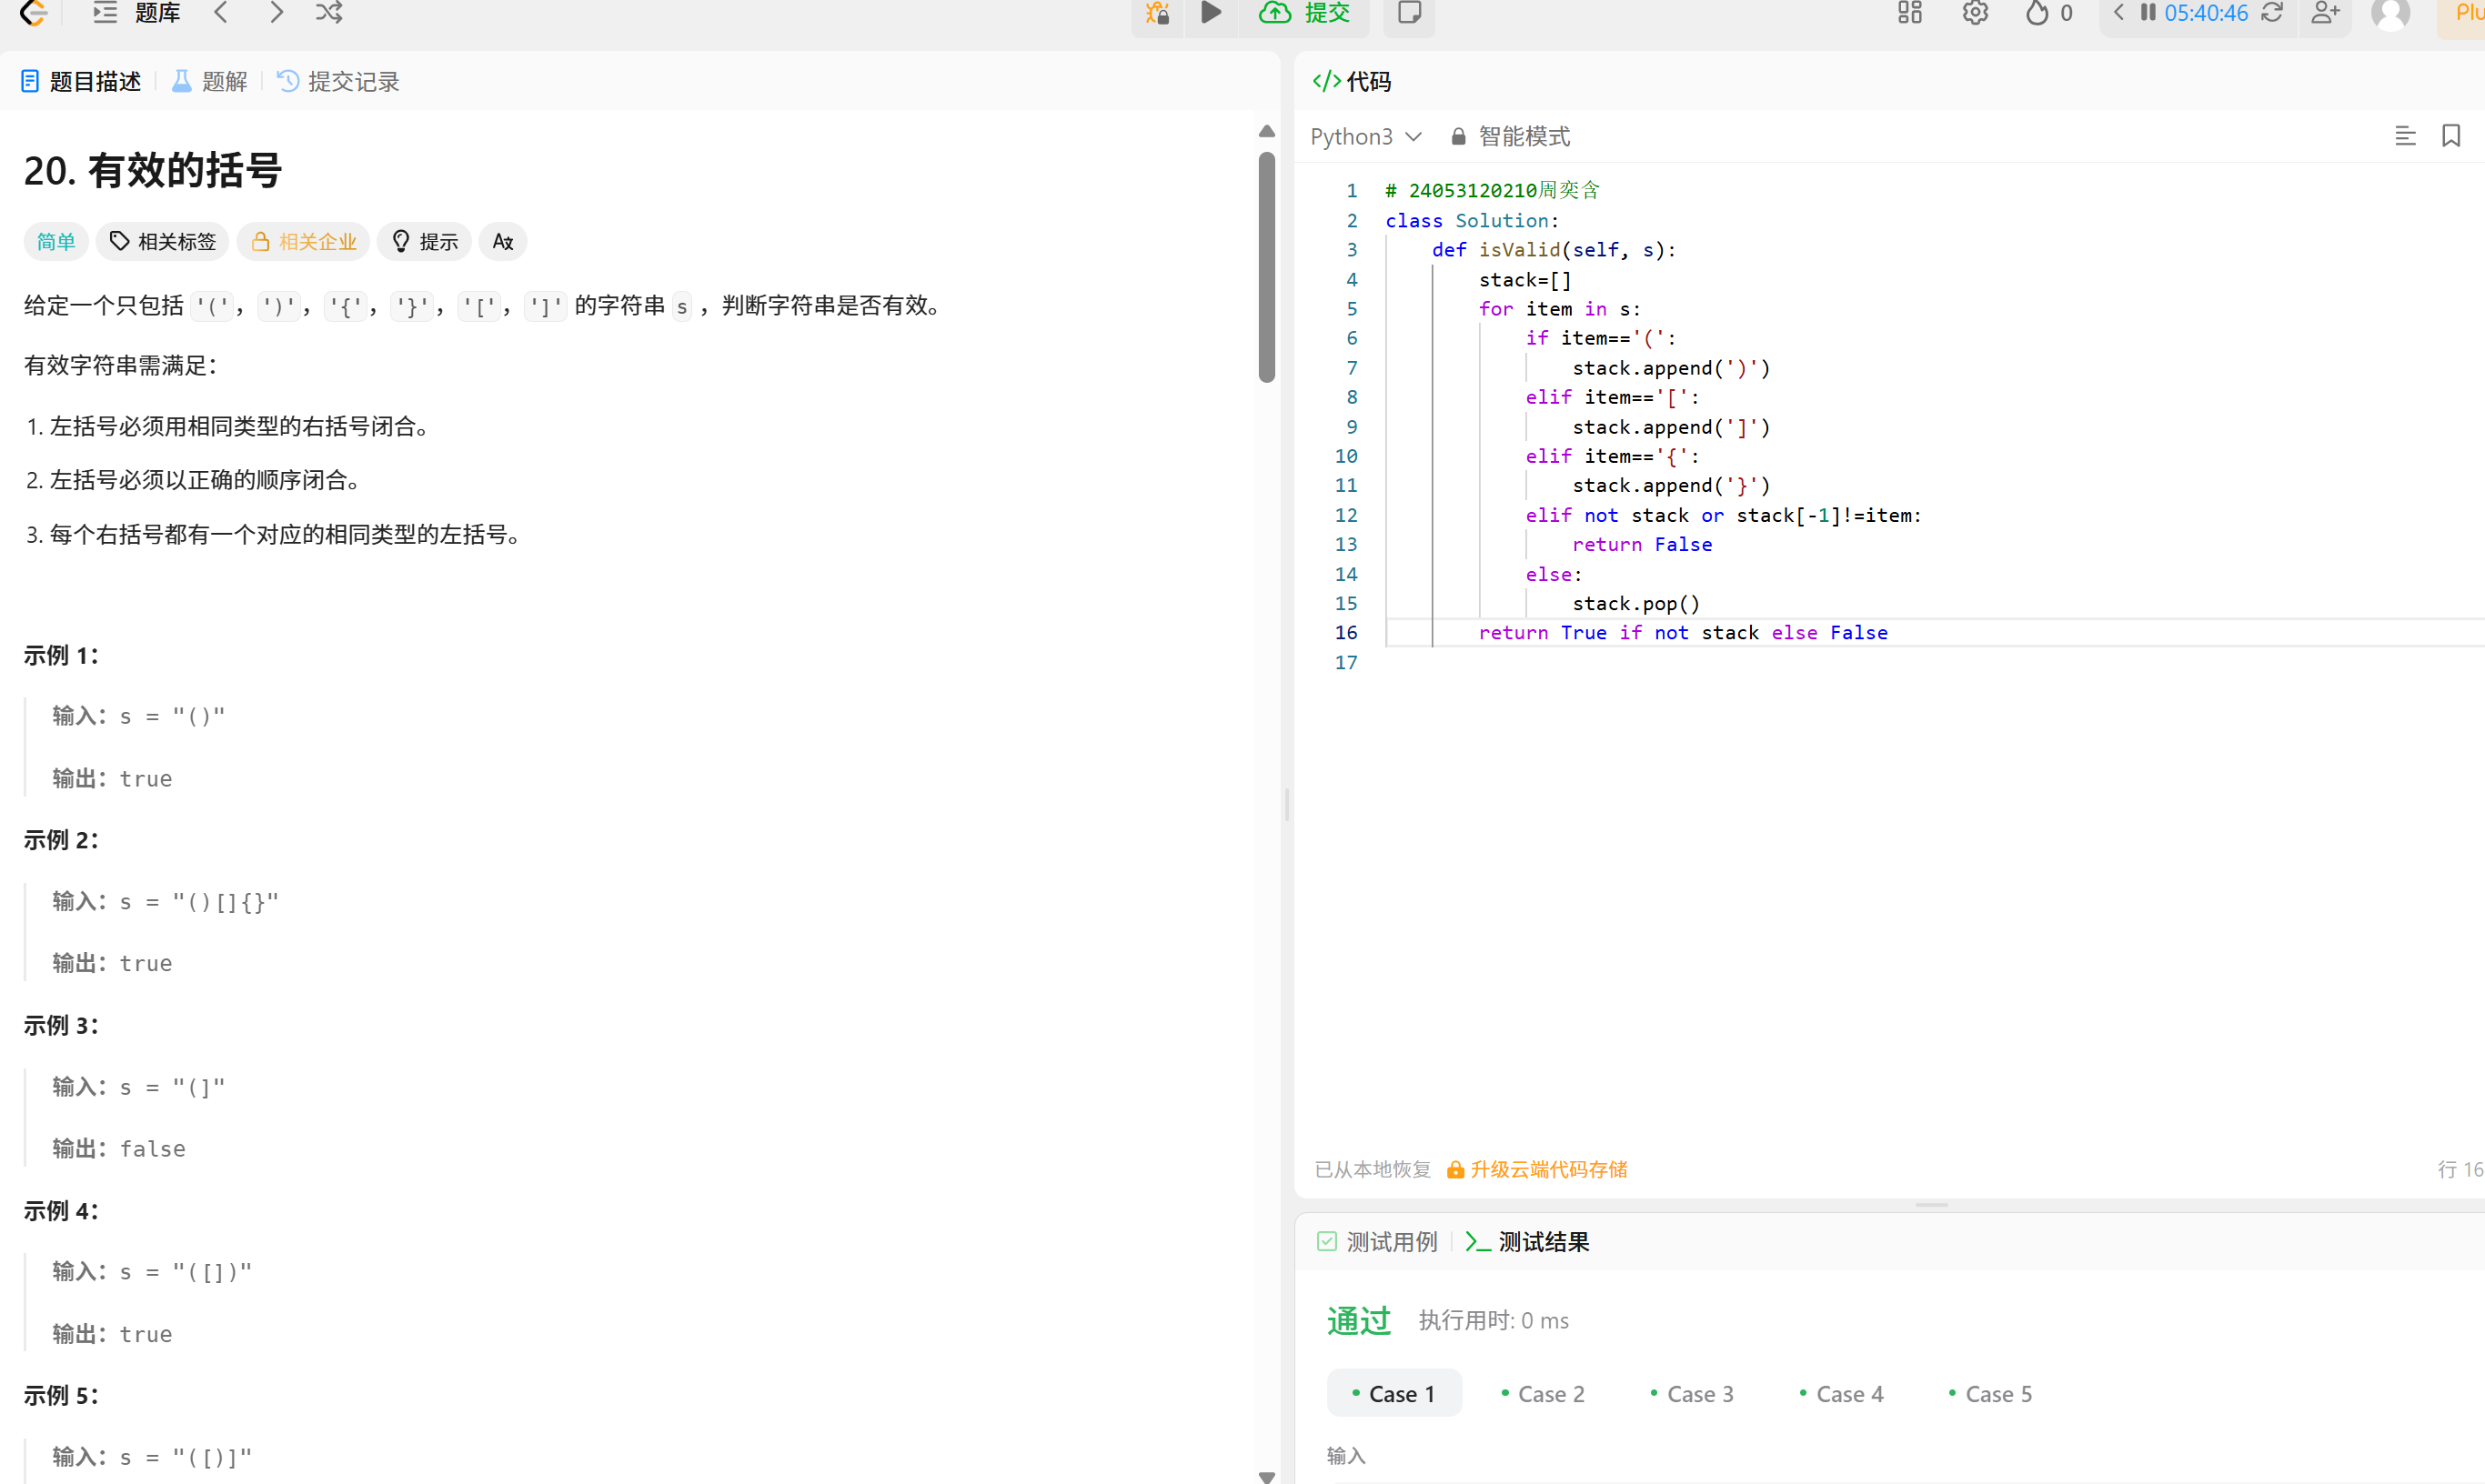Click the 提交 submit button
This screenshot has width=2485, height=1484.
(x=1305, y=13)
